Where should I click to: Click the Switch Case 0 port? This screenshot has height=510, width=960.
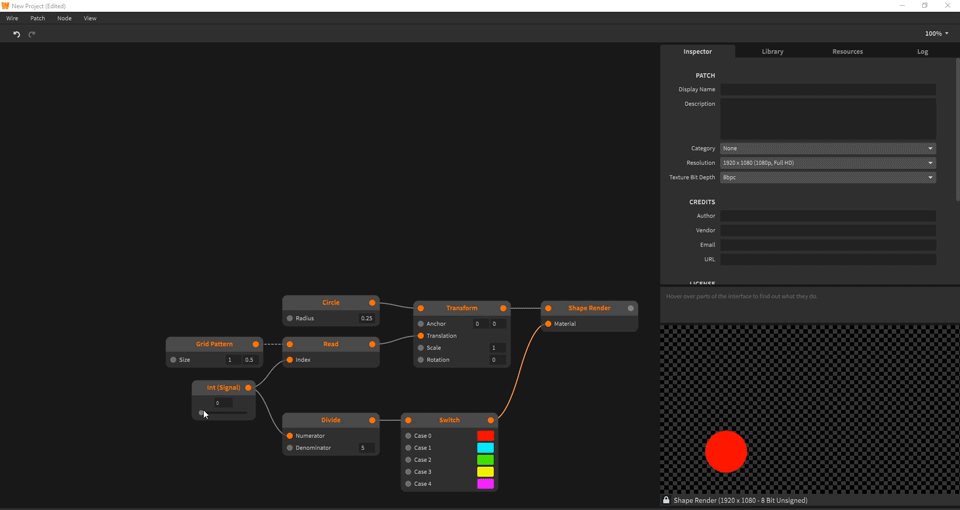coord(408,436)
